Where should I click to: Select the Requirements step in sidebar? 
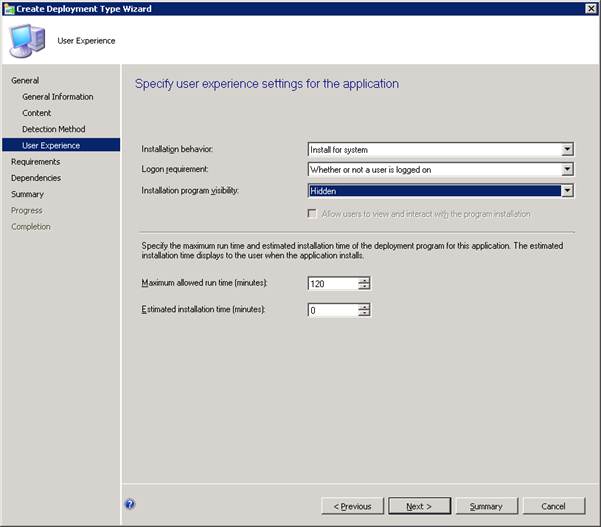click(x=35, y=162)
